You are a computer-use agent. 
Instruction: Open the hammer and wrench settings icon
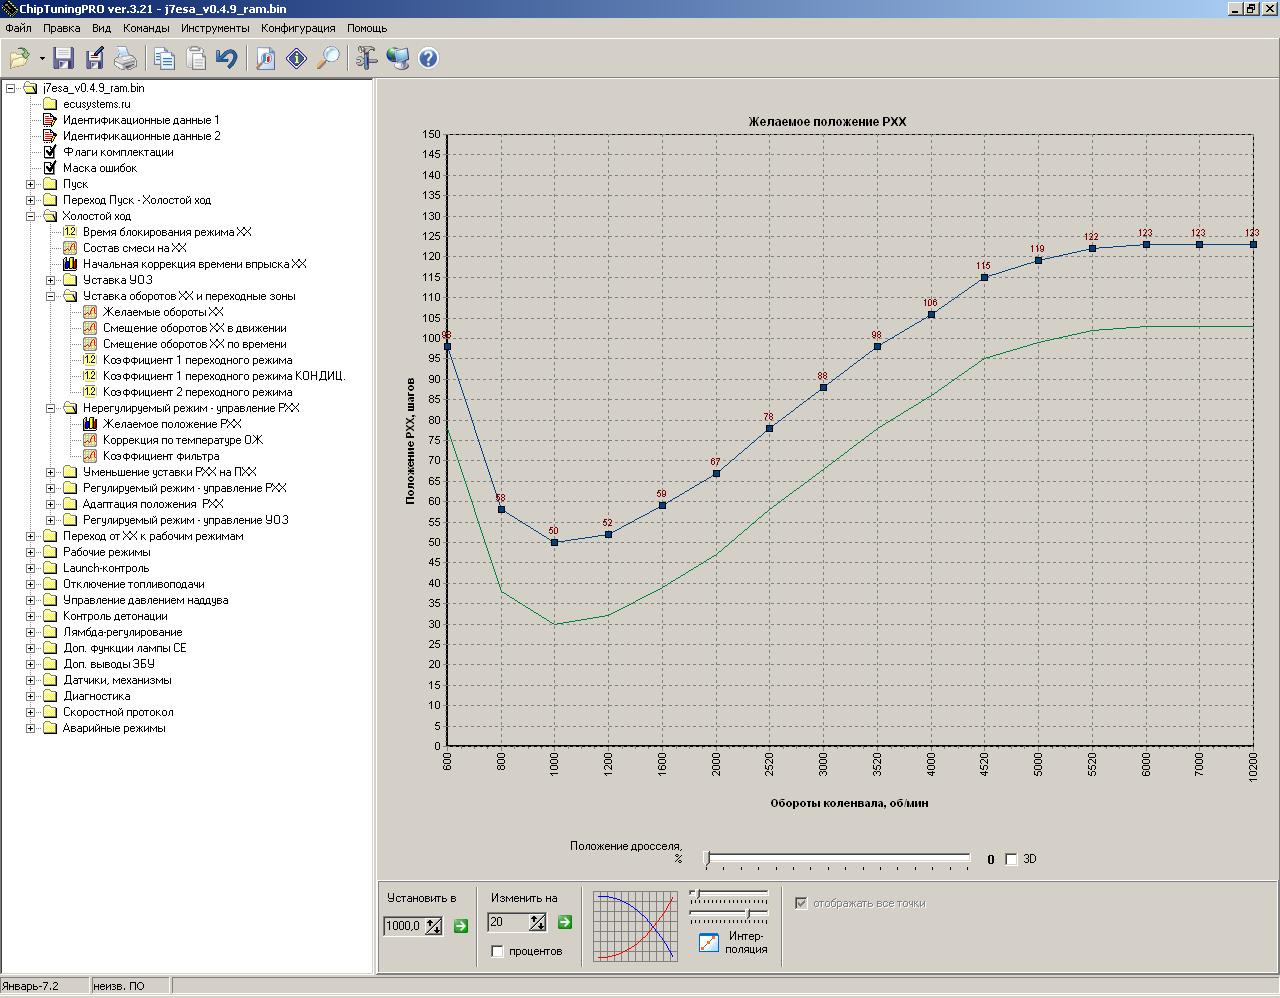tap(366, 58)
